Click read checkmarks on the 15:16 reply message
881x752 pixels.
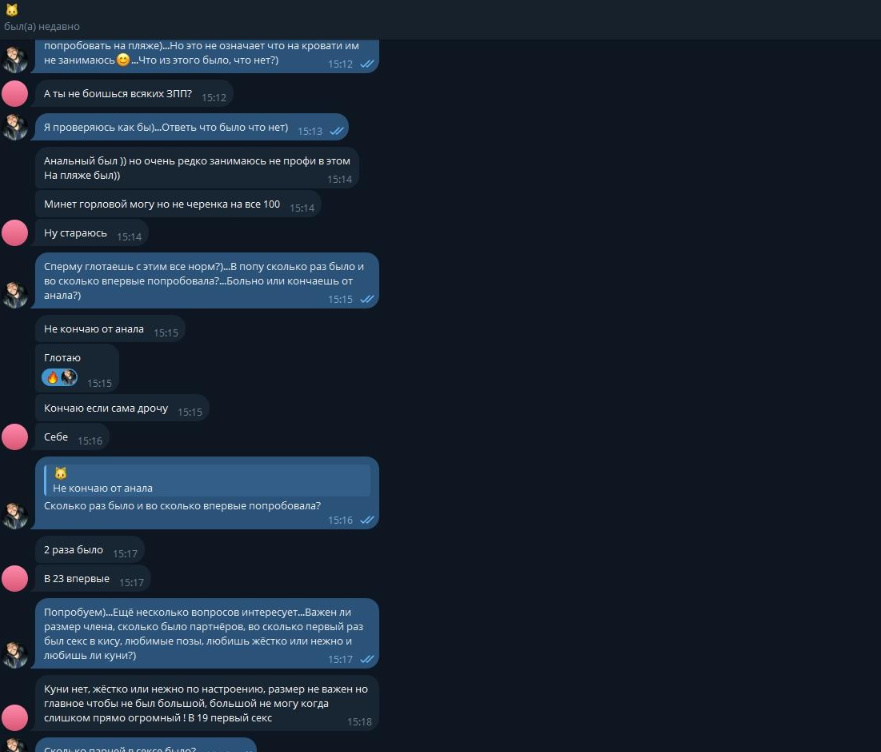[367, 520]
